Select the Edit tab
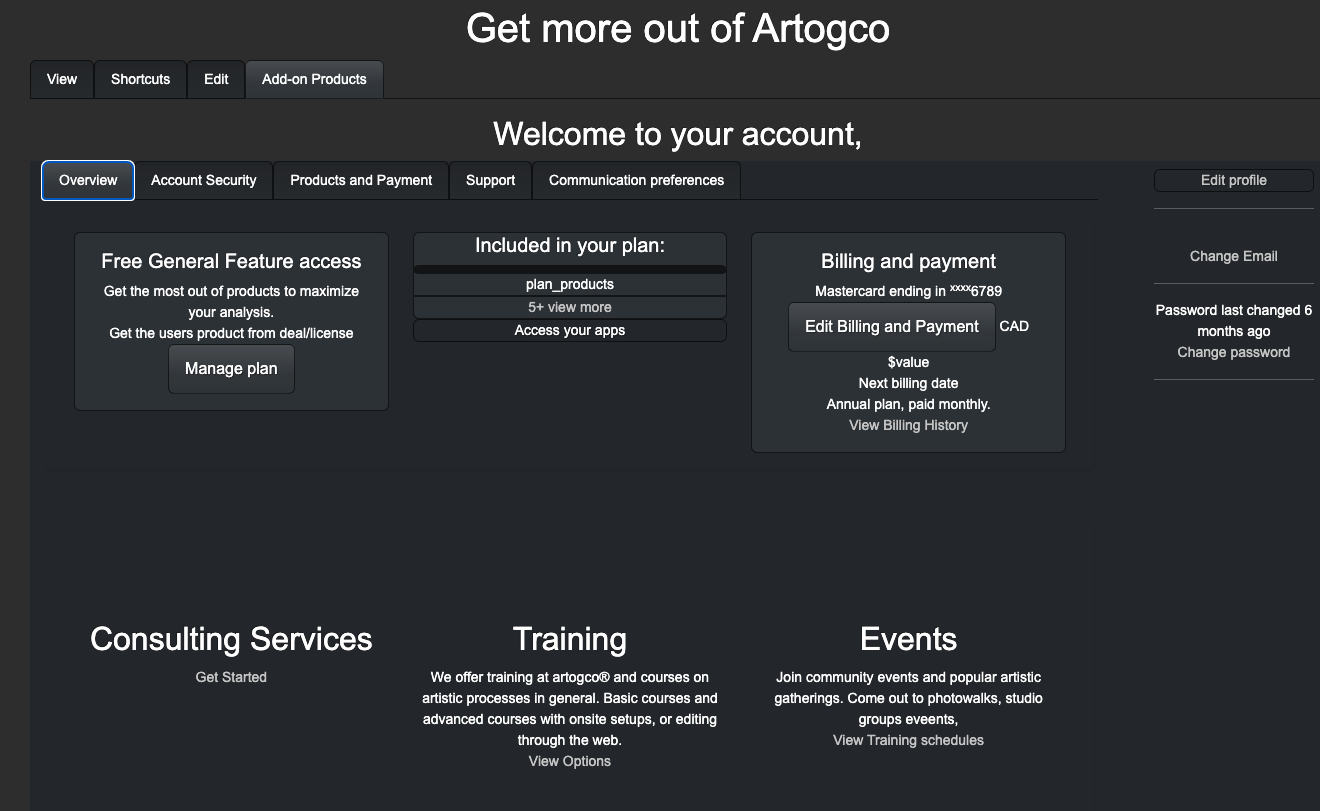1320x811 pixels. click(216, 79)
